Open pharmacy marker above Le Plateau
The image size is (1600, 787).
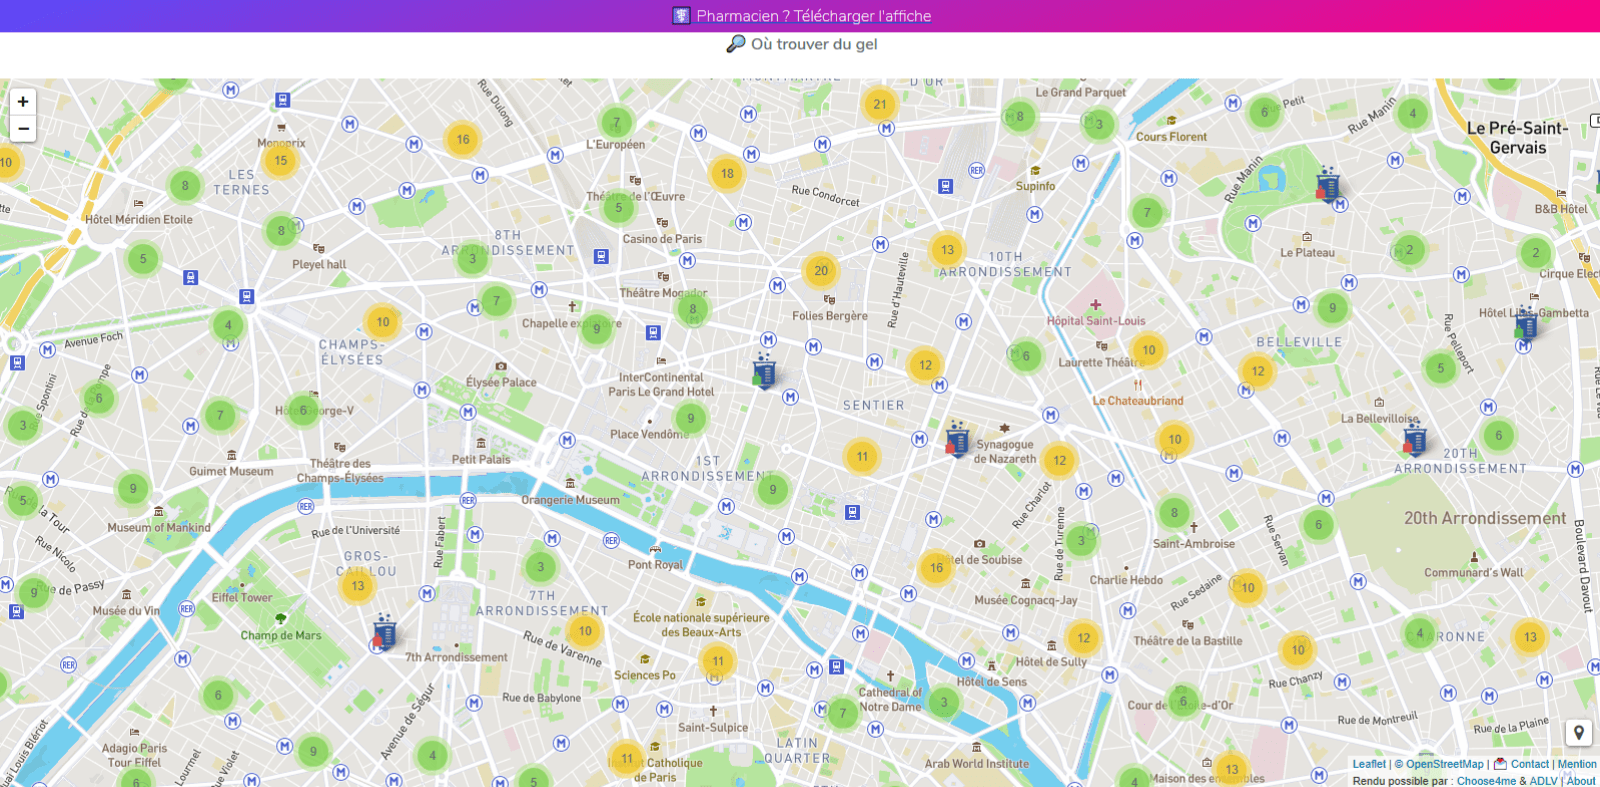click(x=1328, y=184)
